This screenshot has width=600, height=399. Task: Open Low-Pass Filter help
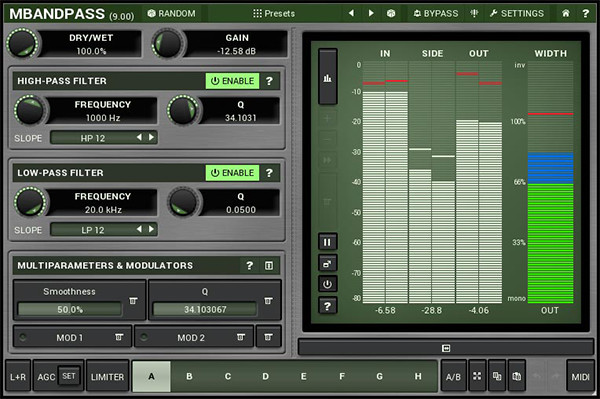(x=269, y=173)
